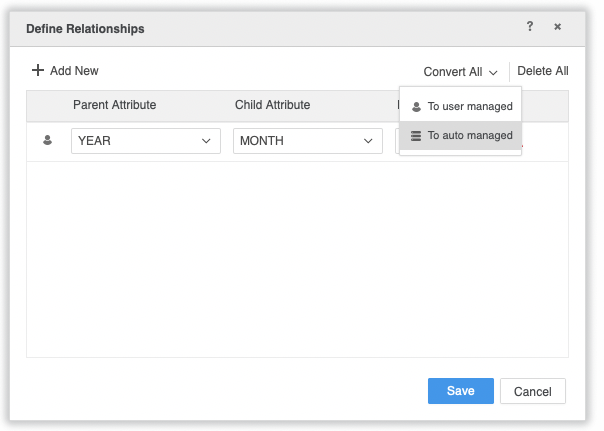Open the YEAR parent attribute dropdown

145,141
